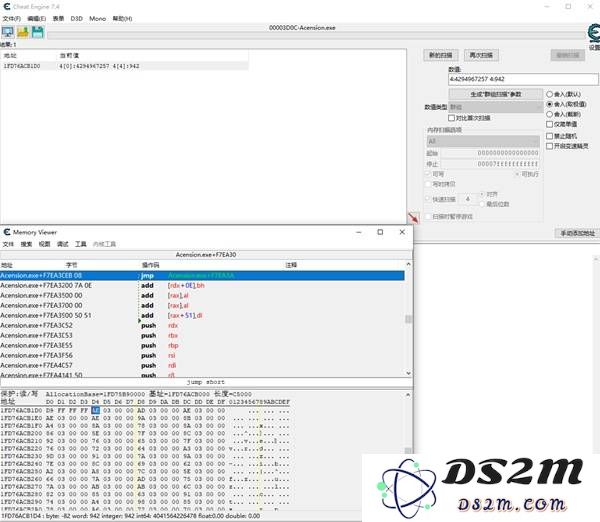Select the push rsi instruction row
This screenshot has height=522, width=600.
pos(202,355)
